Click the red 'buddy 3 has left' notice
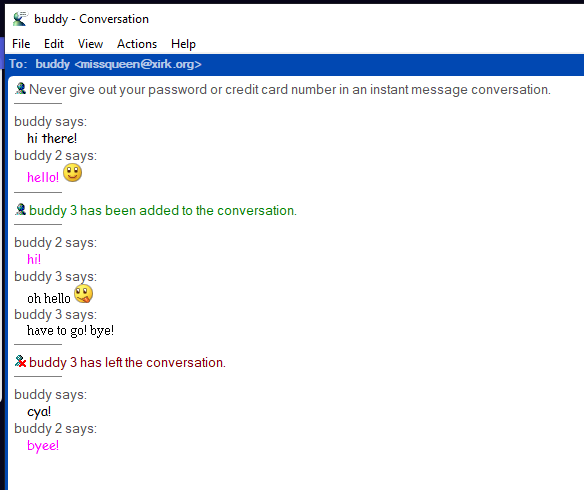This screenshot has width=584, height=490. coord(127,362)
